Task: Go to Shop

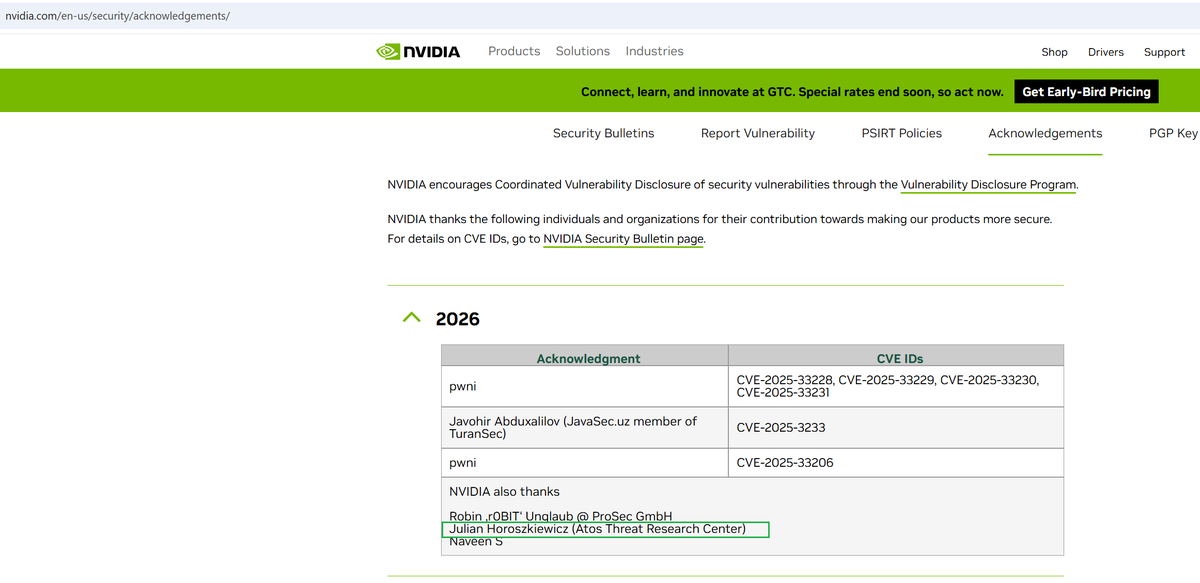Action: (1054, 52)
